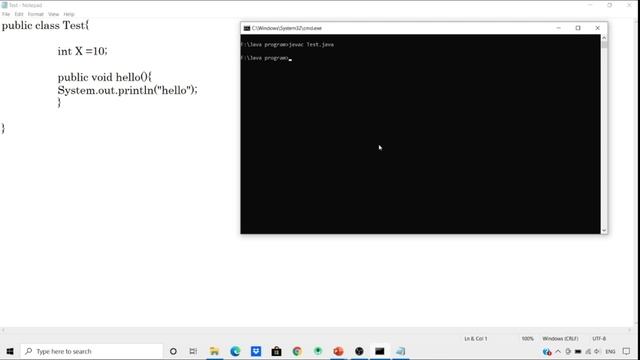Click the ENG language indicator

pyautogui.click(x=610, y=351)
